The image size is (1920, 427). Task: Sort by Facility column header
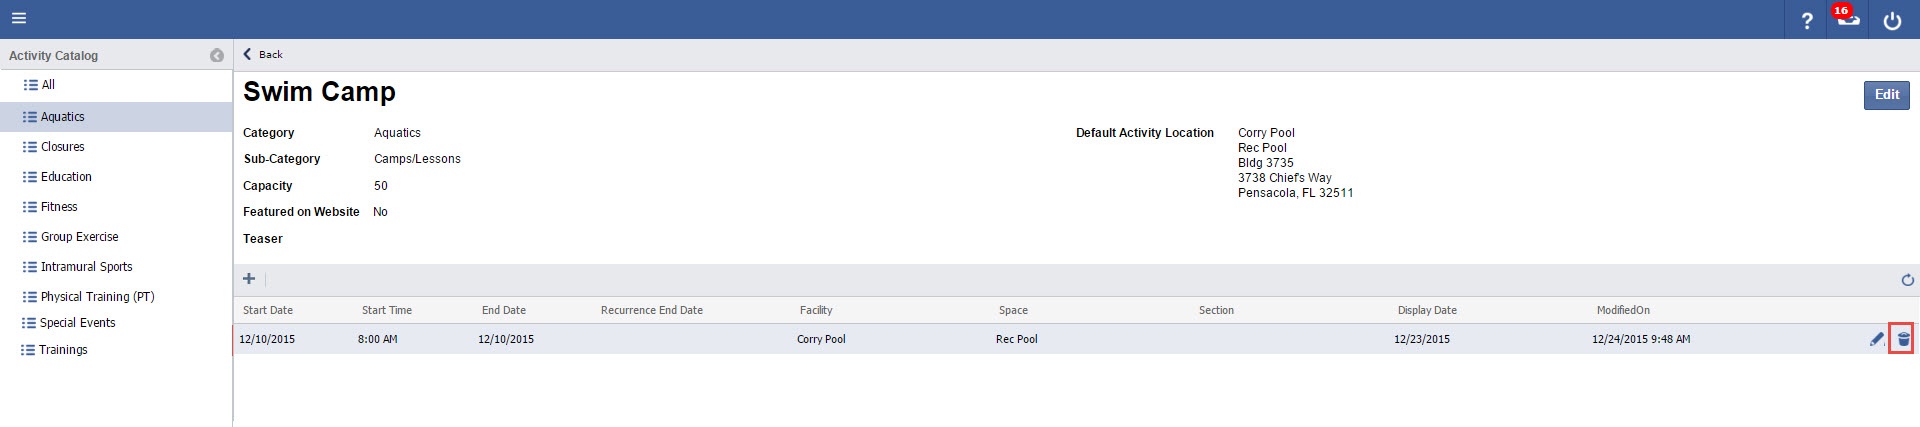[816, 310]
